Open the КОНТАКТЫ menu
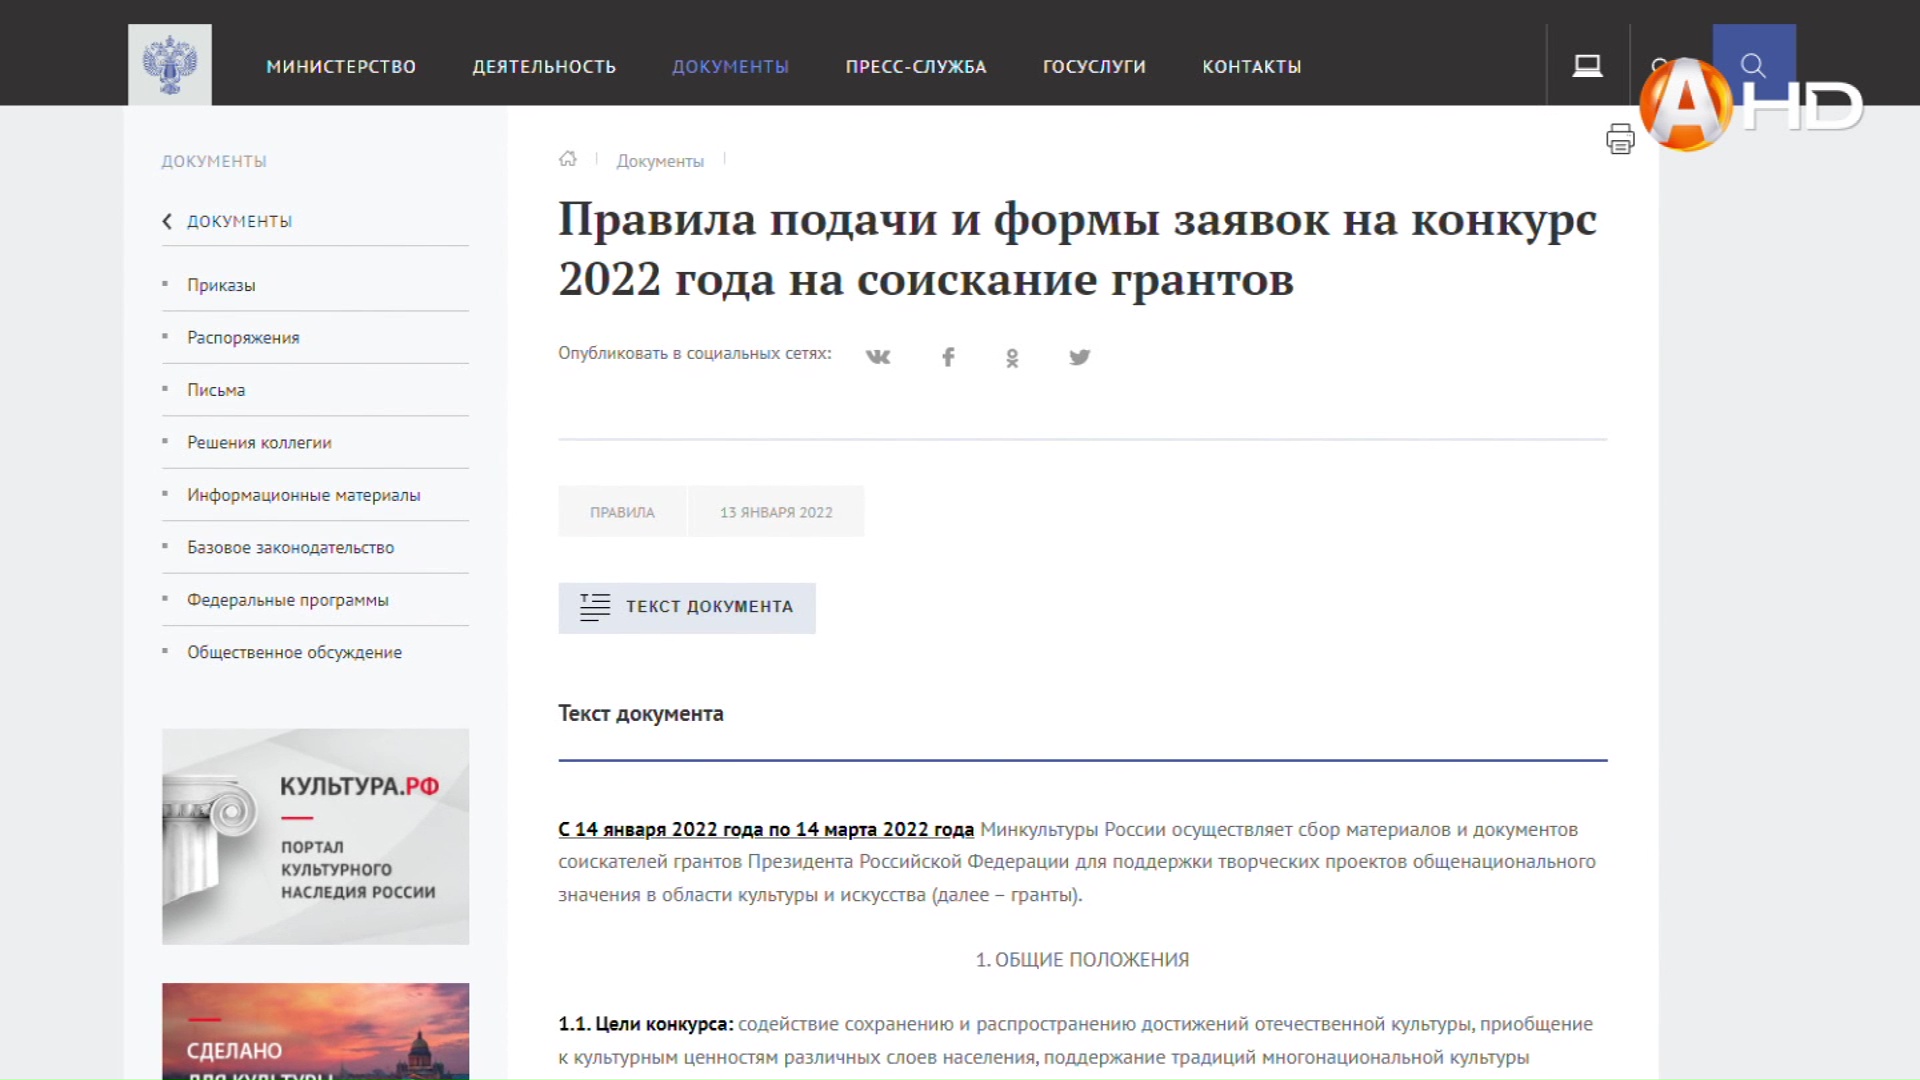This screenshot has height=1080, width=1920. click(1251, 67)
